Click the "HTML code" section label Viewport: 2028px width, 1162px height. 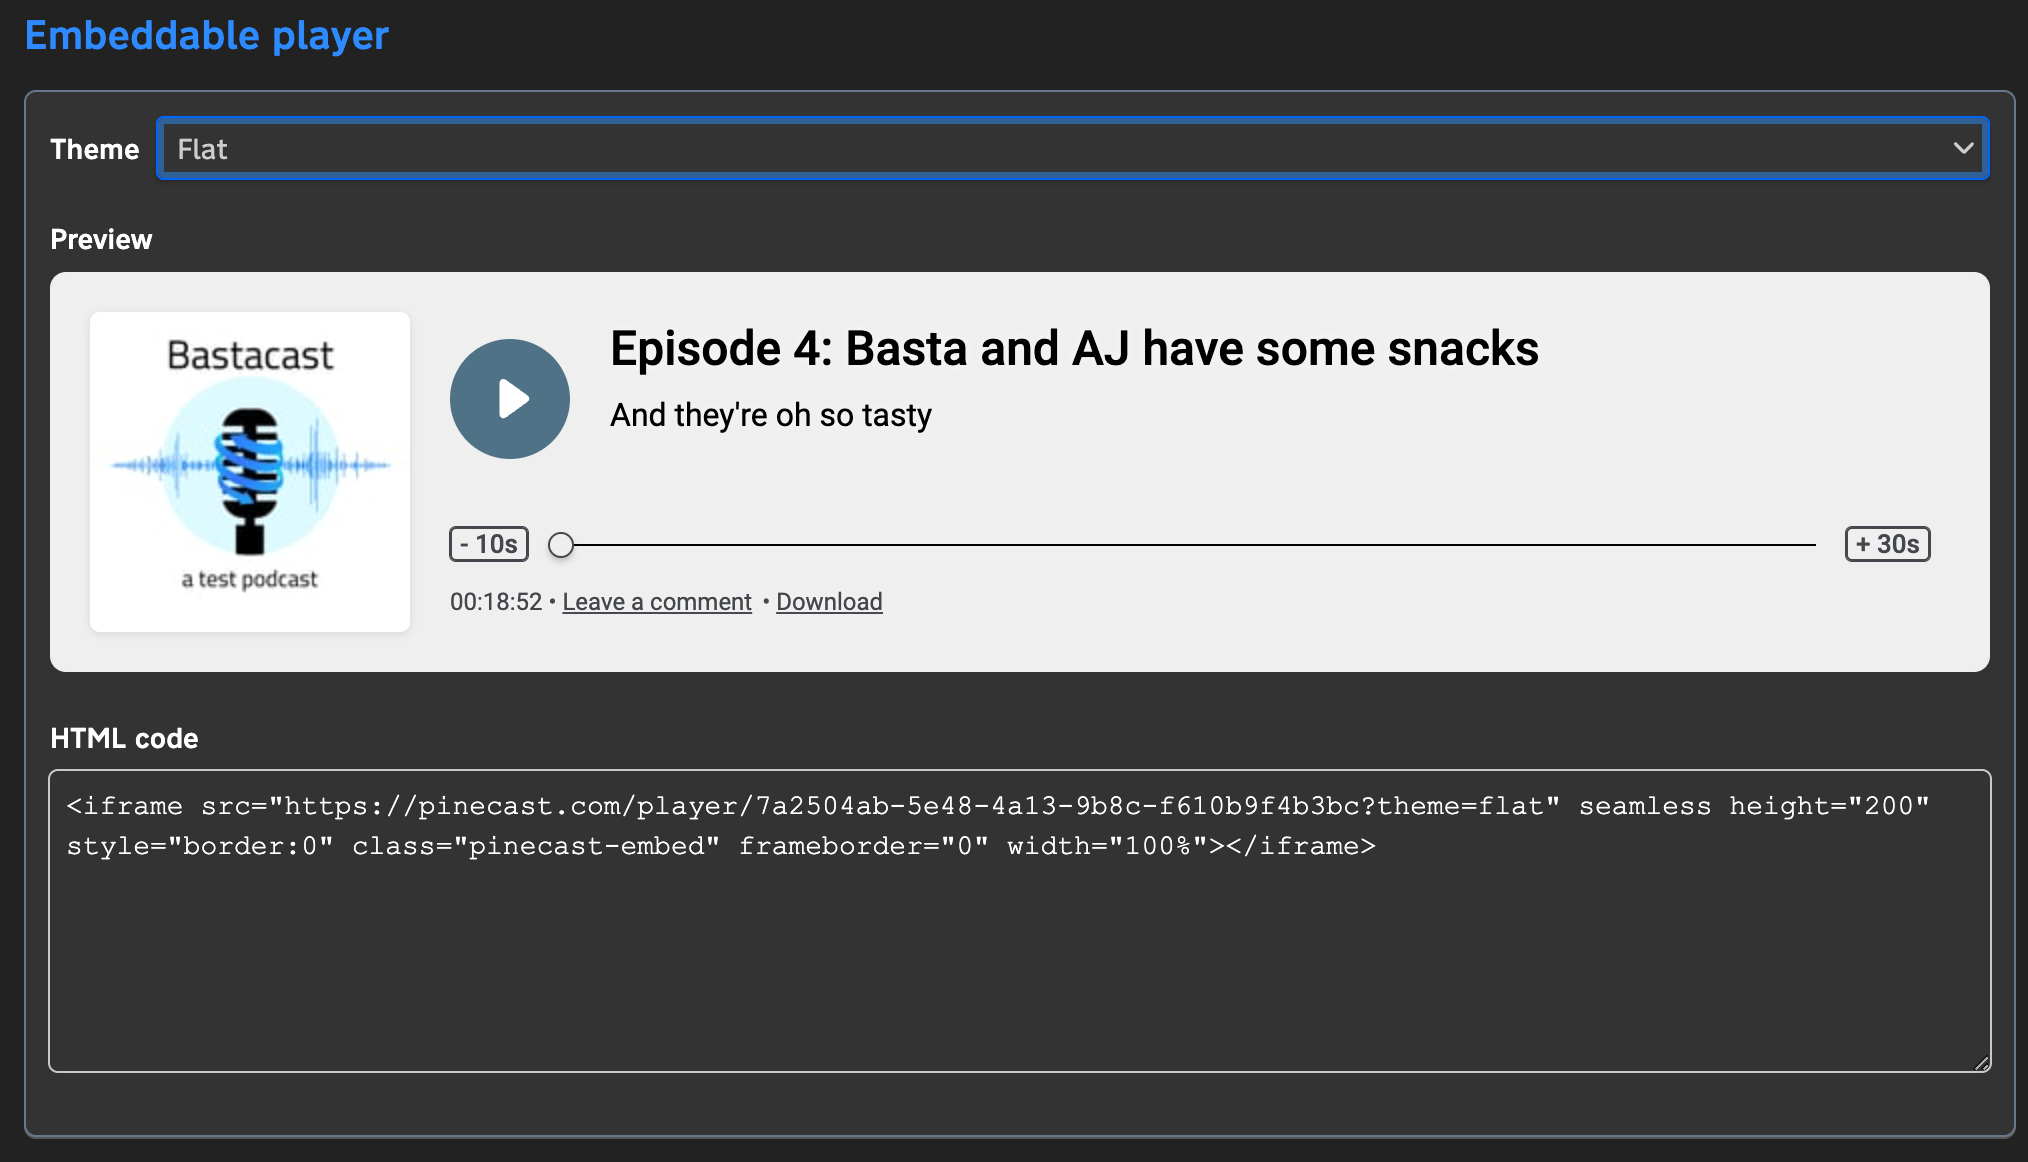[124, 738]
